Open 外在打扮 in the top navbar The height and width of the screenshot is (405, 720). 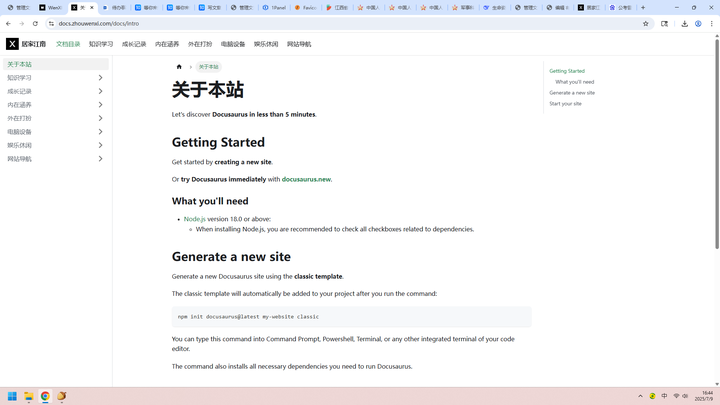click(x=200, y=44)
